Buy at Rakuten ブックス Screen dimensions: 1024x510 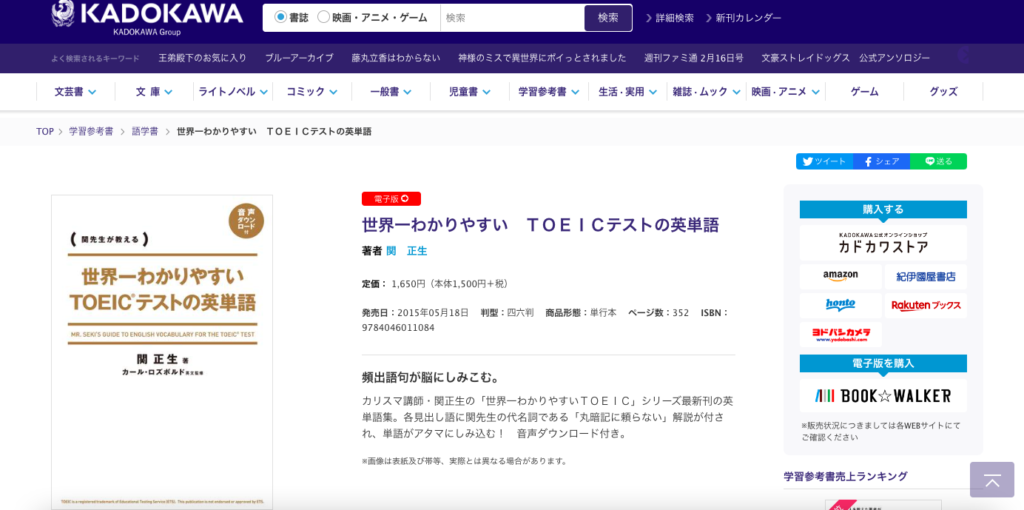[926, 305]
